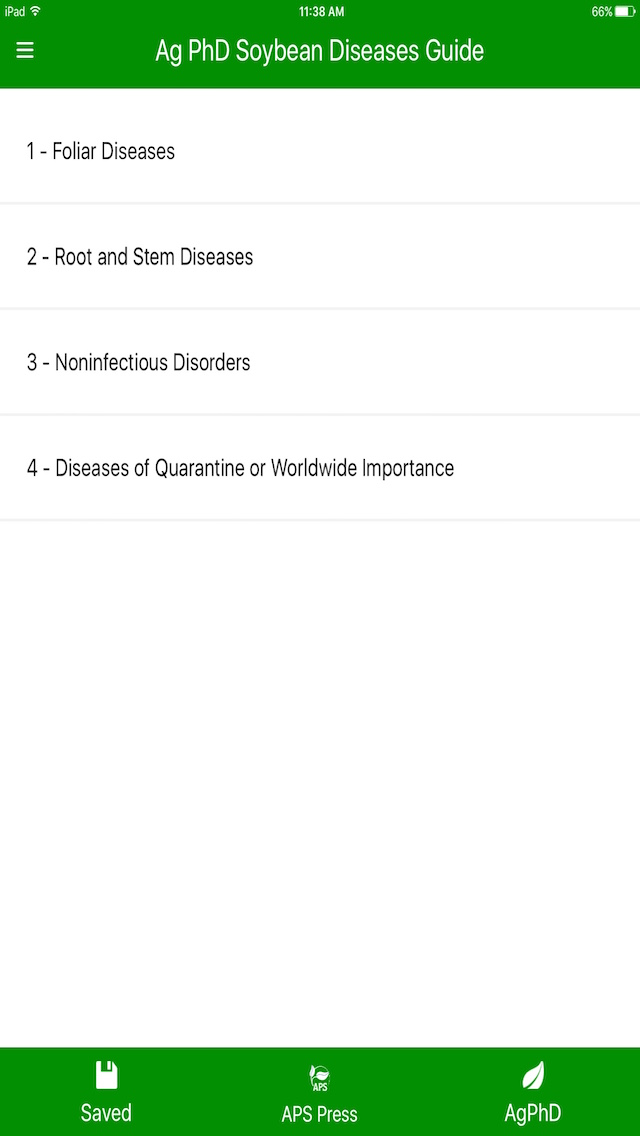Click the 11:38 AM clock

[321, 11]
